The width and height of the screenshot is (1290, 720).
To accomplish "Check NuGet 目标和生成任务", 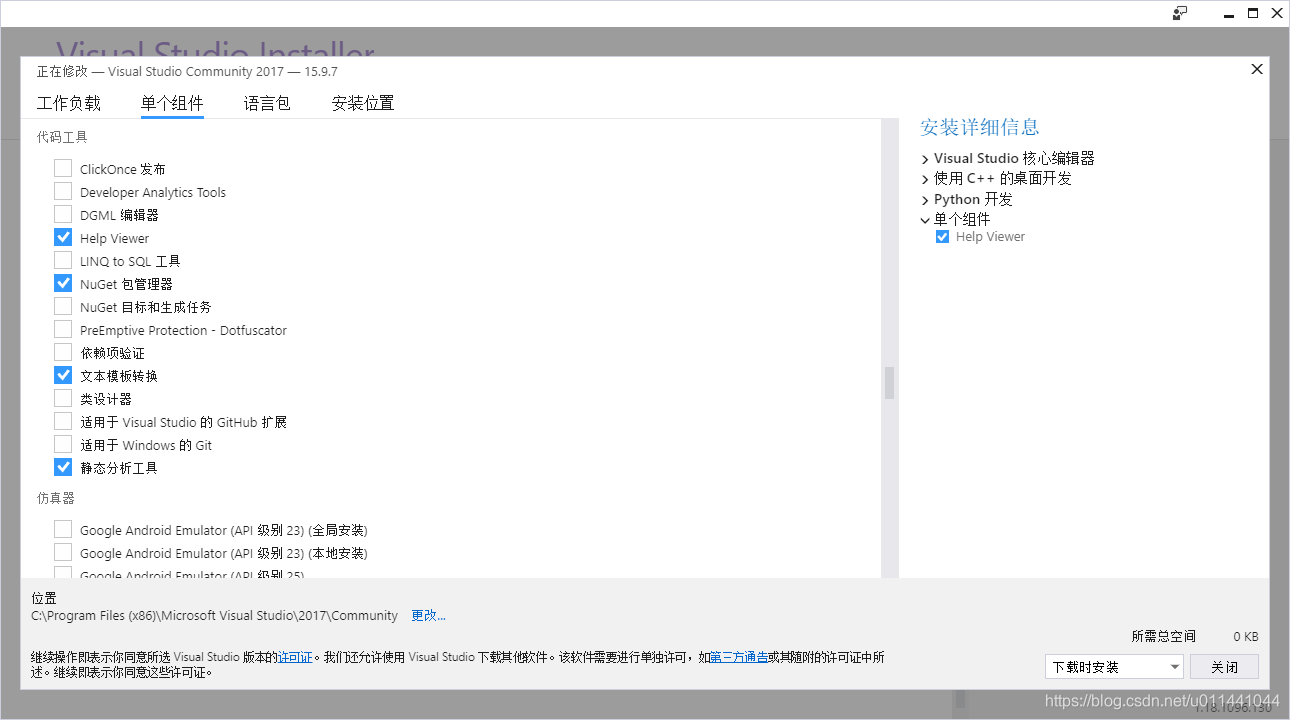I will pyautogui.click(x=63, y=306).
